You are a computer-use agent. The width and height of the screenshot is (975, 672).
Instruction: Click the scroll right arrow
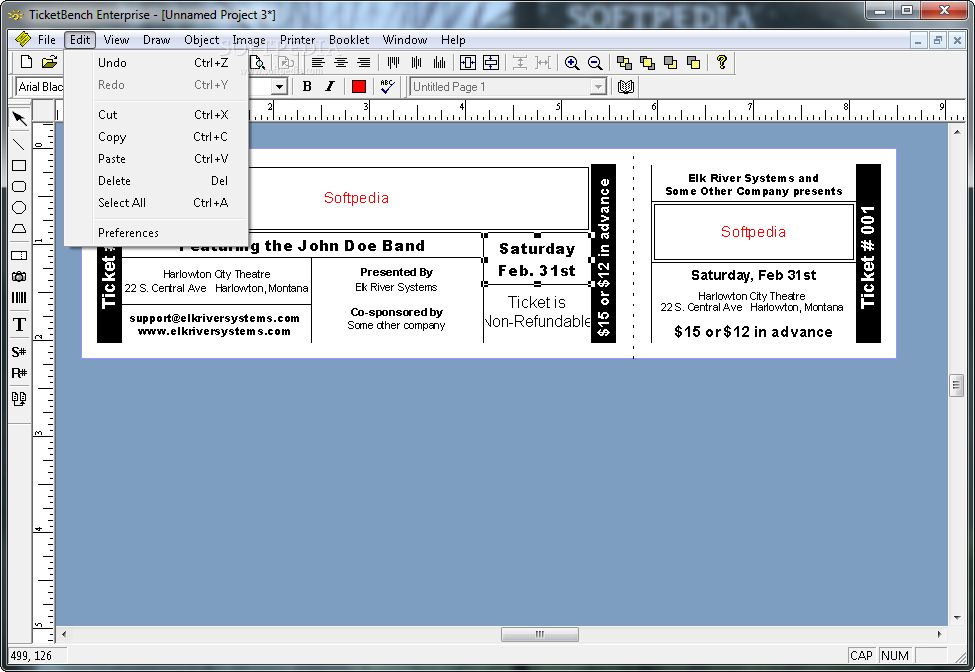939,634
